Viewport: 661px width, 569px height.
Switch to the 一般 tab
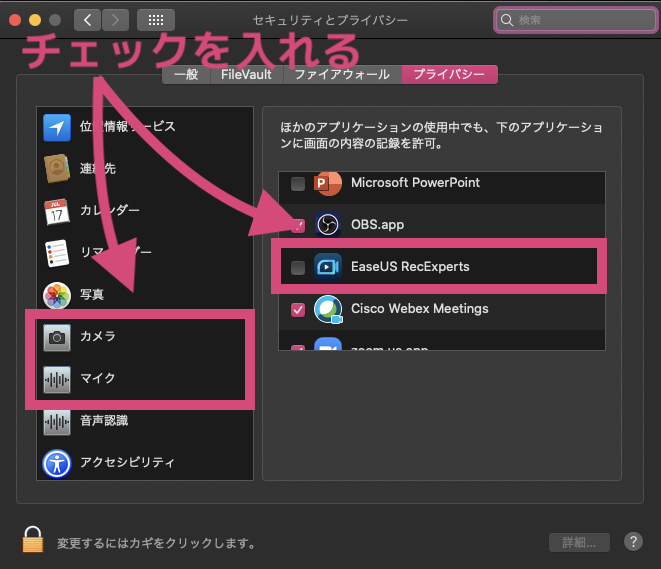(186, 75)
